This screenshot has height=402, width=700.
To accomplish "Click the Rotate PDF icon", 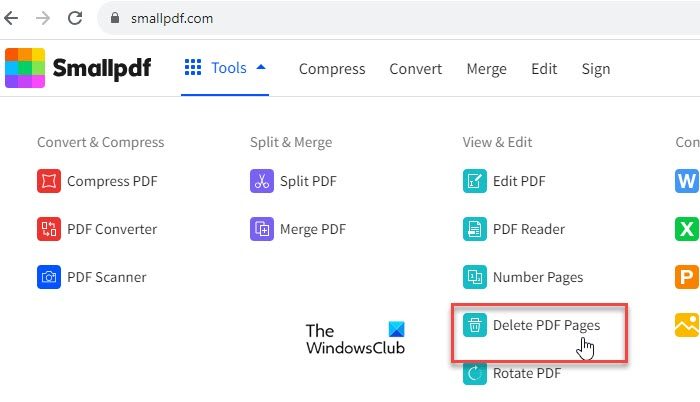I will click(474, 373).
